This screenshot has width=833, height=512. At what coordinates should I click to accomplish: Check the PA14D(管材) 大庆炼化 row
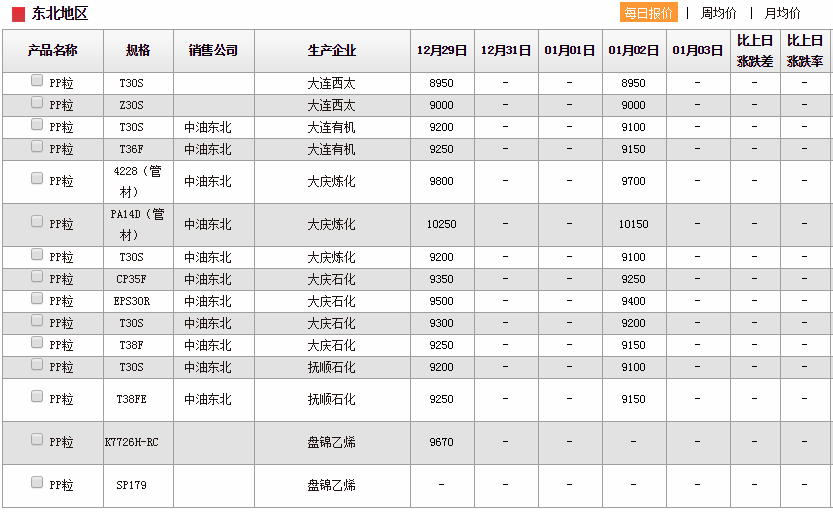pyautogui.click(x=37, y=221)
